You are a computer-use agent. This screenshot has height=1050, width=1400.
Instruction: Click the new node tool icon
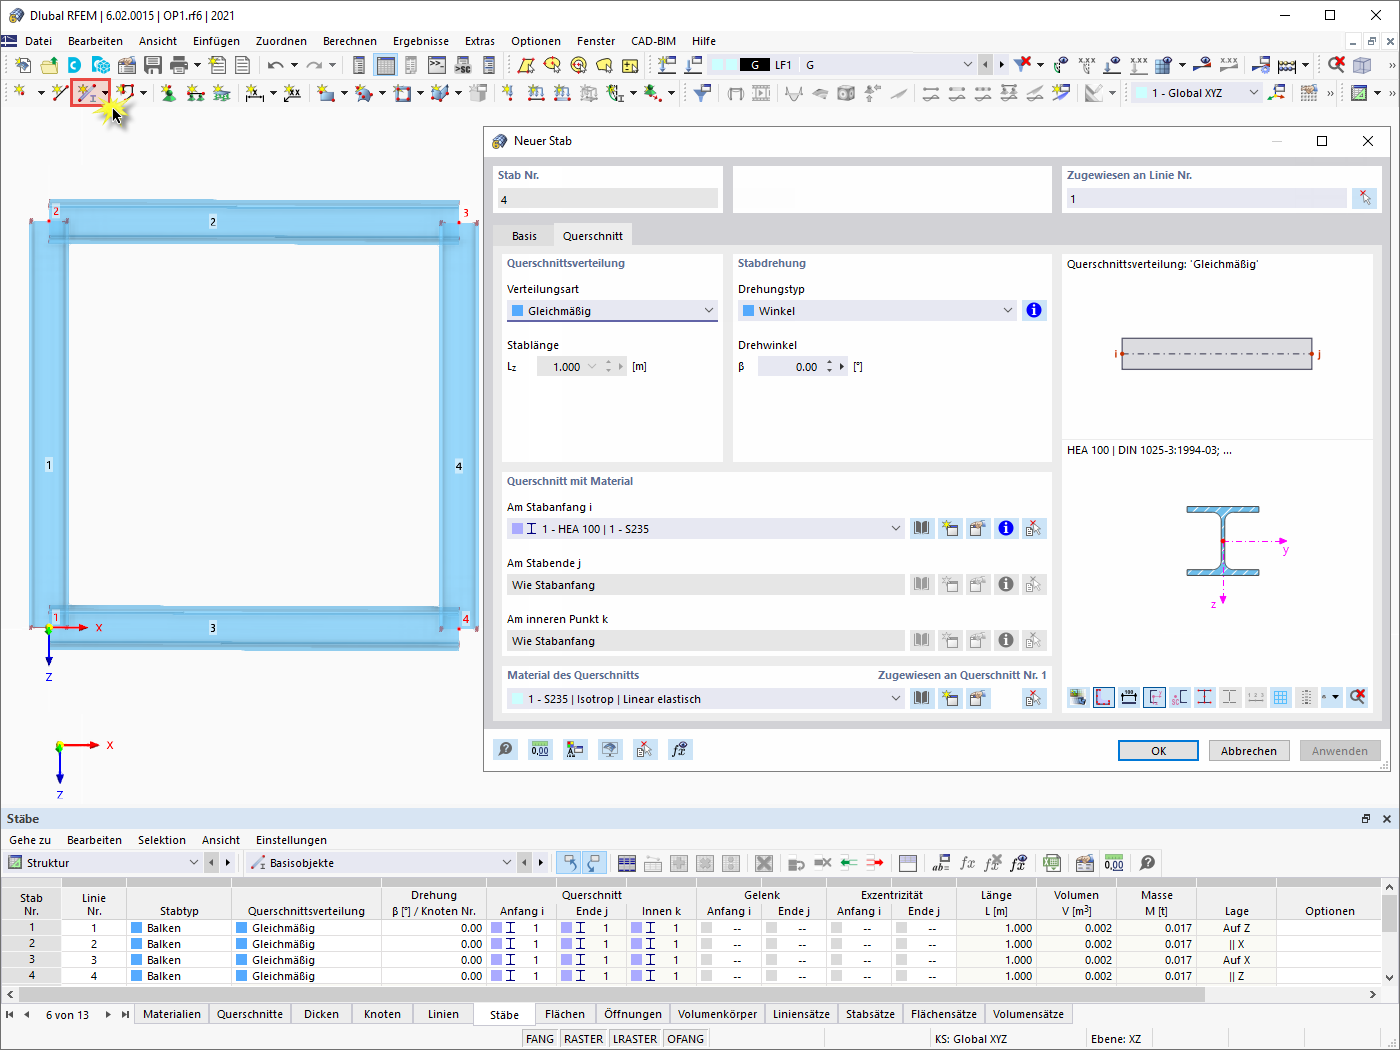(x=19, y=93)
